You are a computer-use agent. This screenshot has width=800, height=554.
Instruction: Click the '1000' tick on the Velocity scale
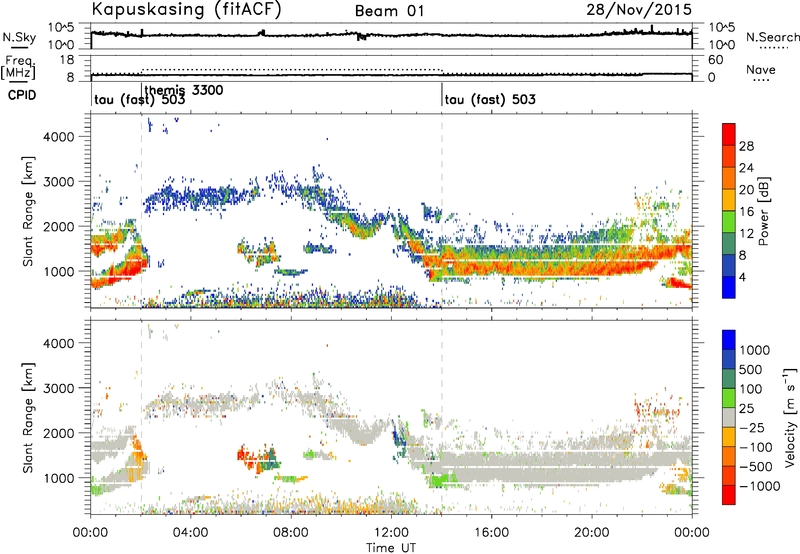754,350
